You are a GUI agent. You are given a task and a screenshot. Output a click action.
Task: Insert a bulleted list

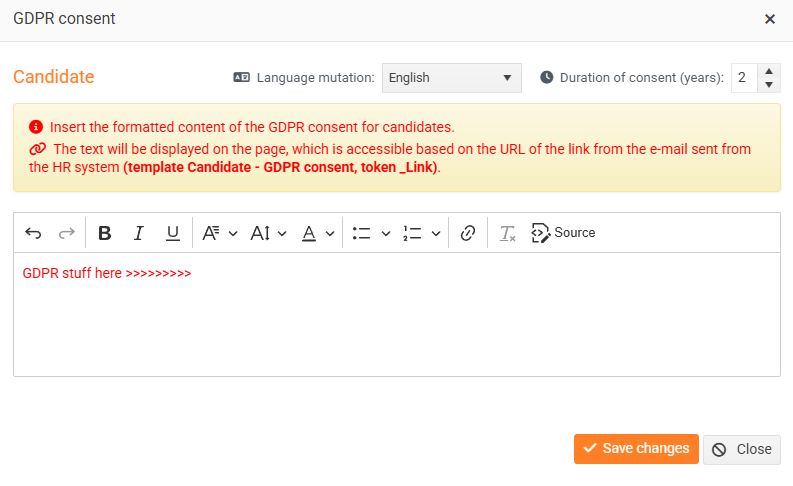(x=362, y=233)
